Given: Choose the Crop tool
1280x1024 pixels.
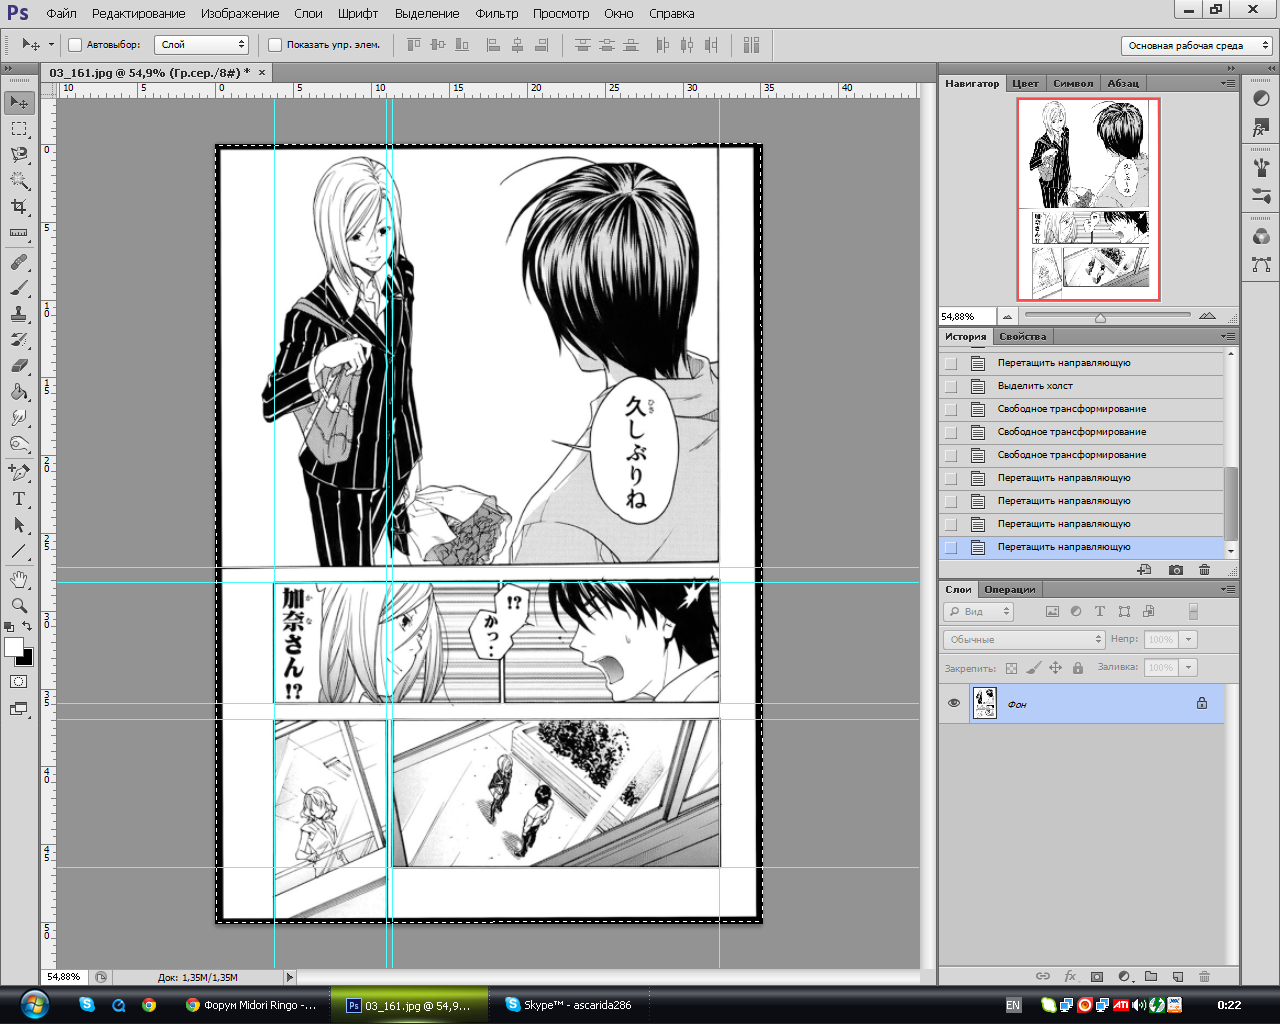Looking at the screenshot, I should pos(19,207).
